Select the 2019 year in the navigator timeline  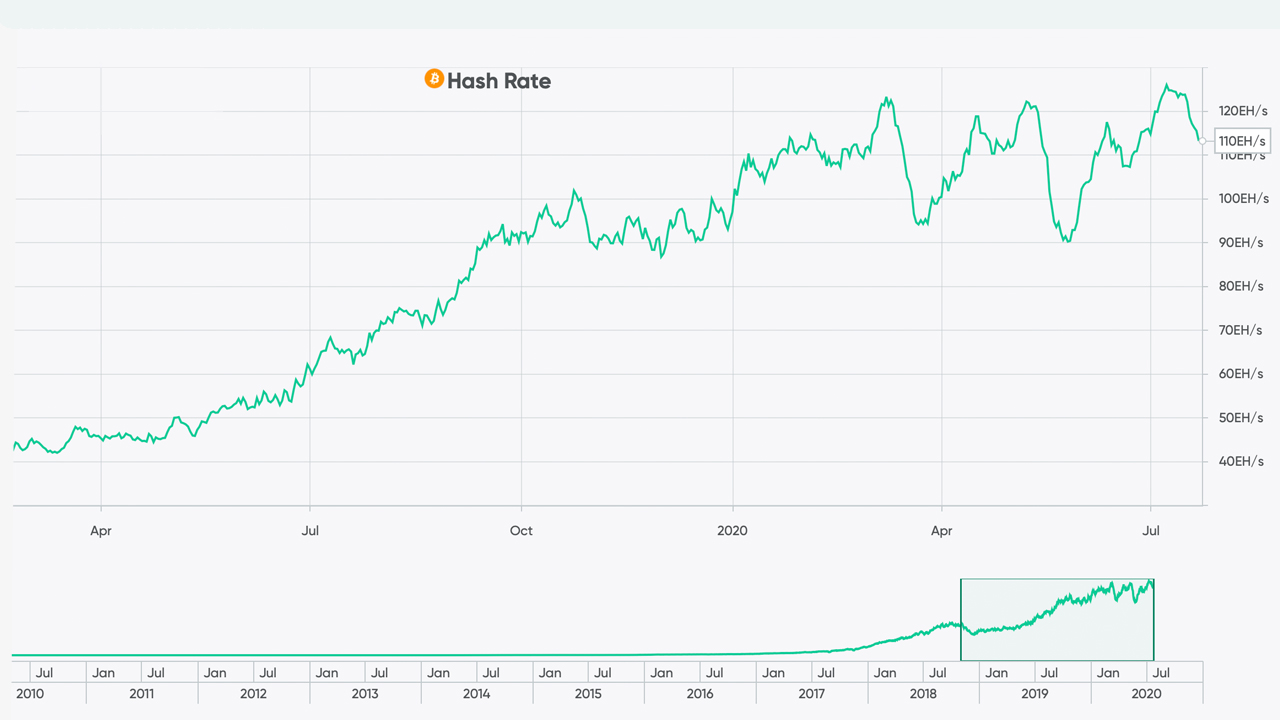(x=1035, y=693)
